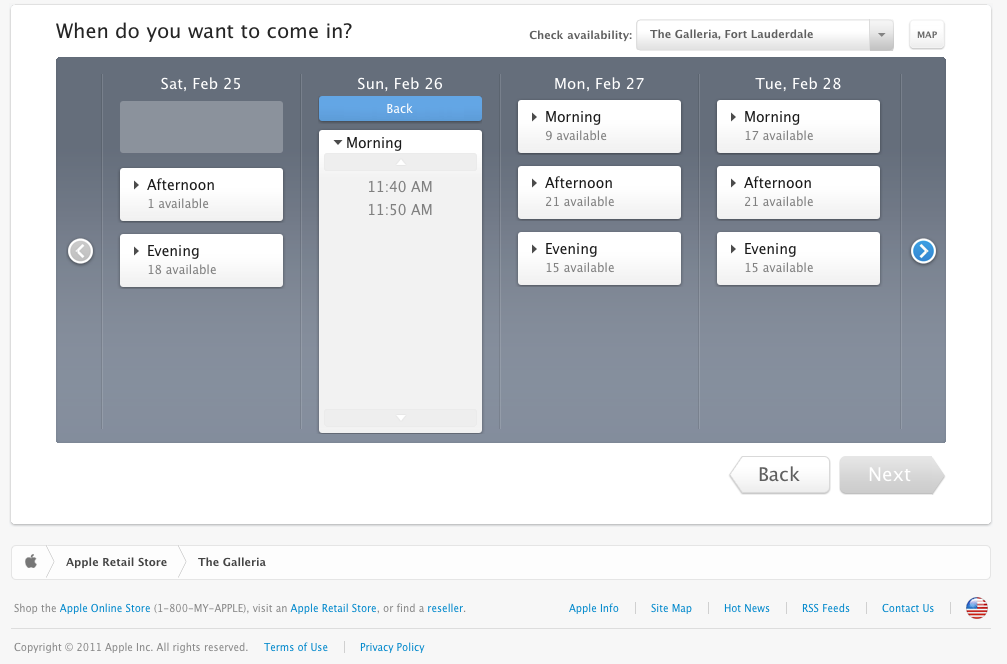Click blue Back button under Sun, Feb 26
This screenshot has height=664, width=1007.
point(400,109)
